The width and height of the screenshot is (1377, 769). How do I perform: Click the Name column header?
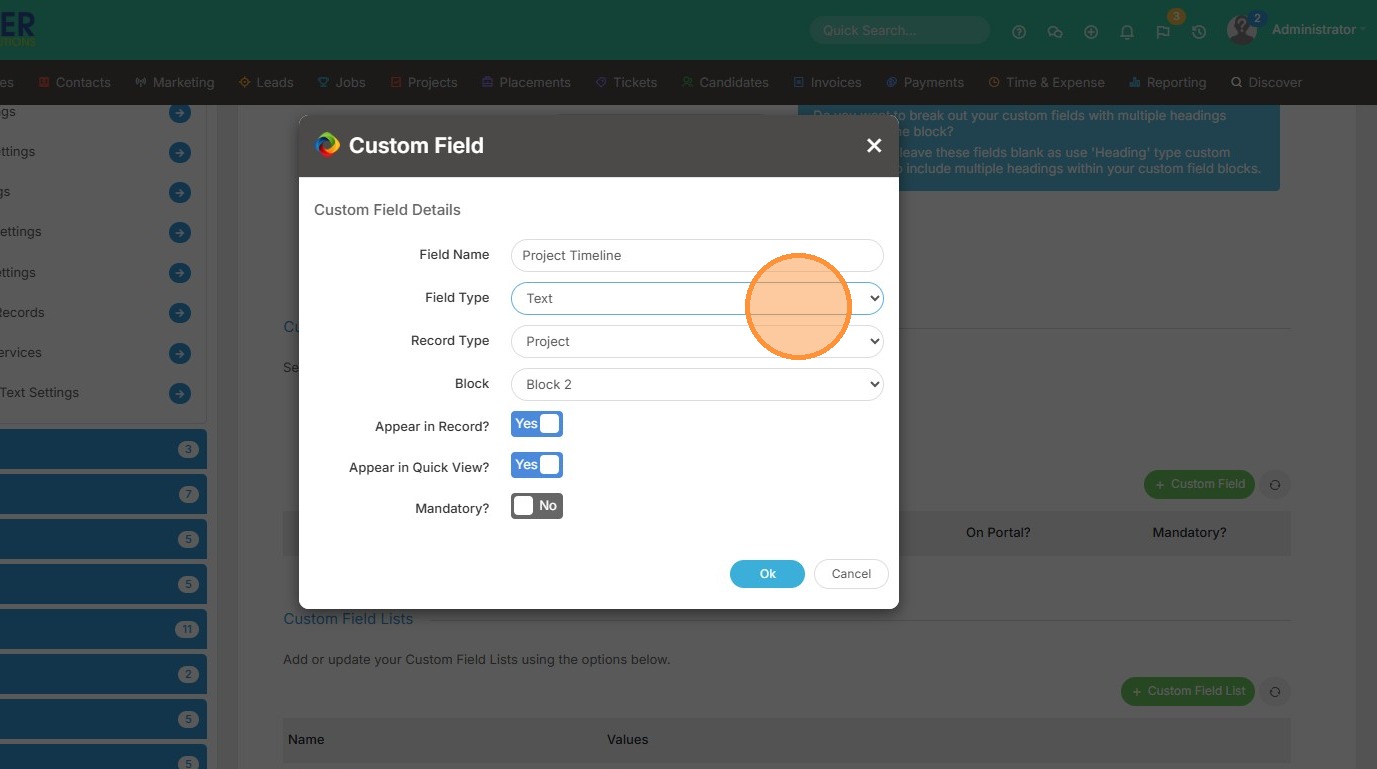point(306,740)
